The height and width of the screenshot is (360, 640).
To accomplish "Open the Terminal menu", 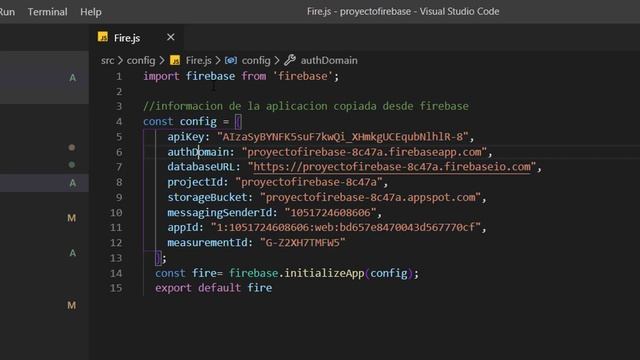I will 47,12.
